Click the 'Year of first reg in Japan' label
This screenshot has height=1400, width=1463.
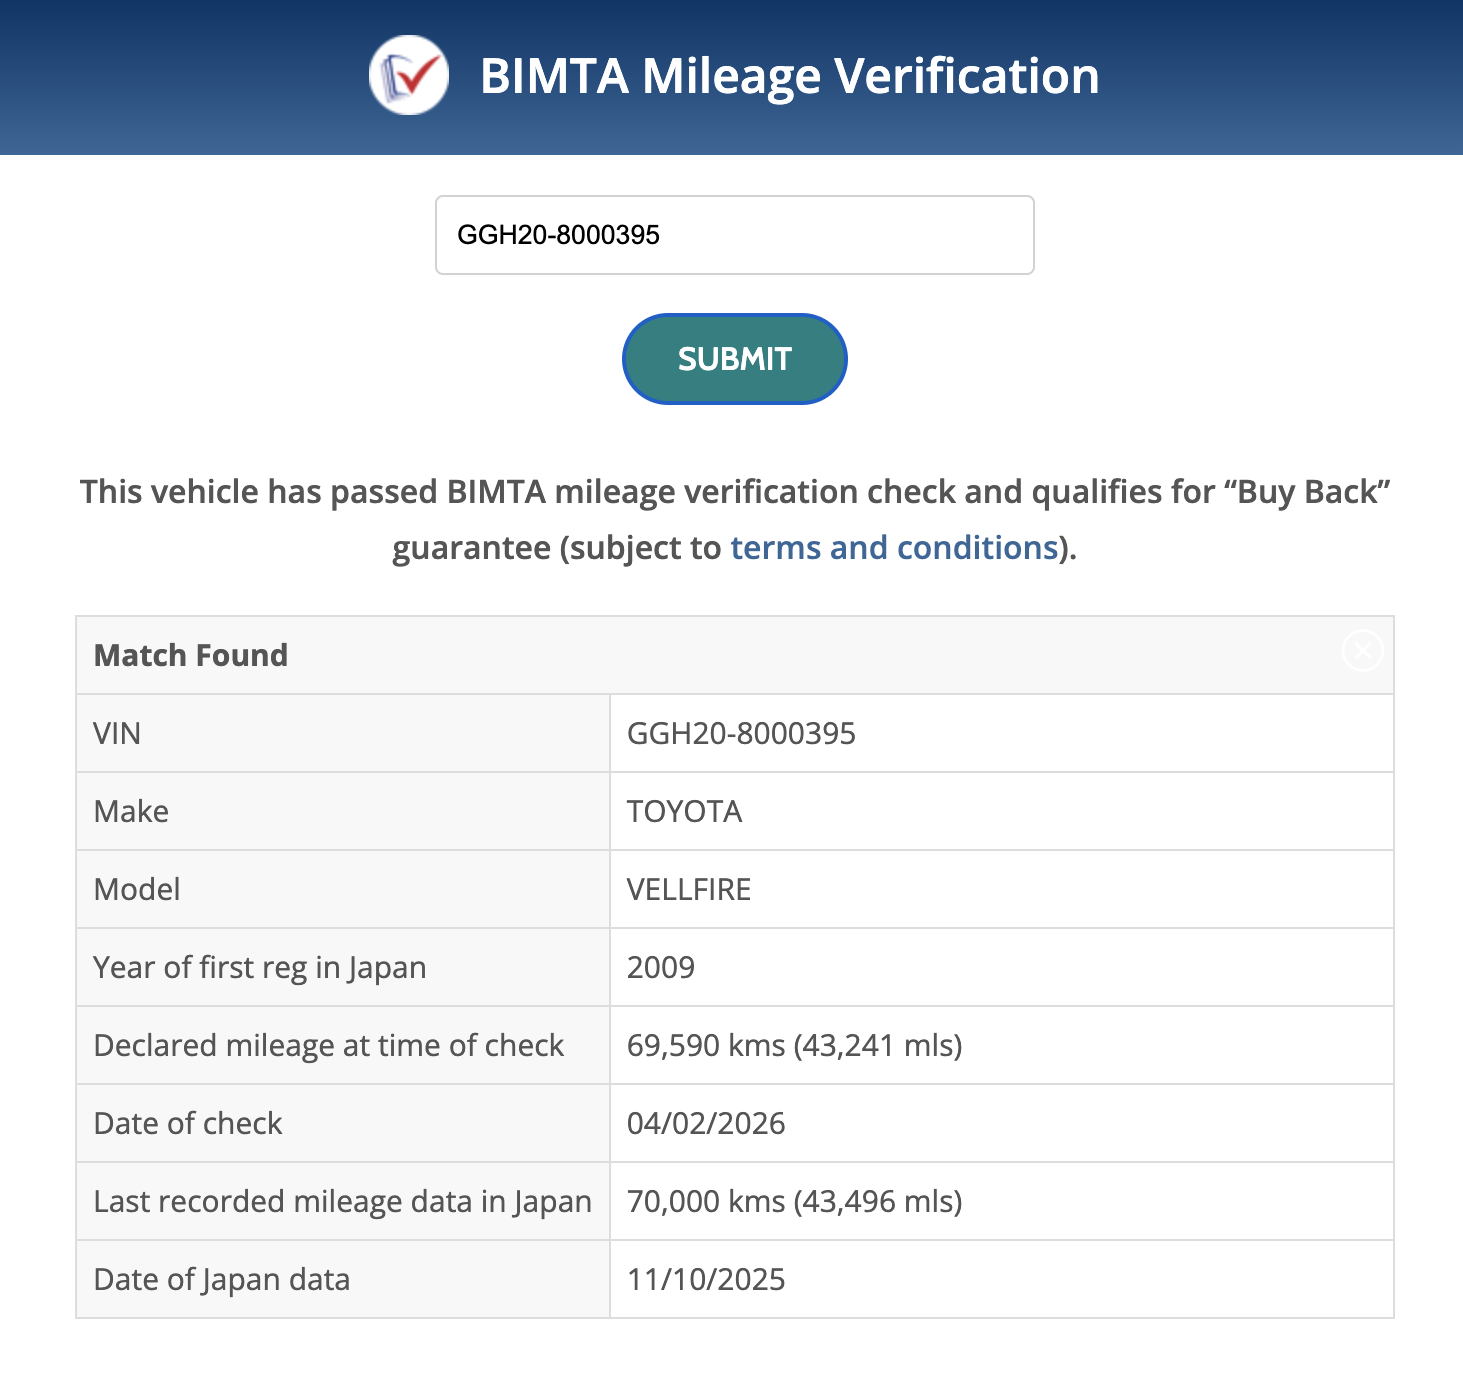coord(260,967)
